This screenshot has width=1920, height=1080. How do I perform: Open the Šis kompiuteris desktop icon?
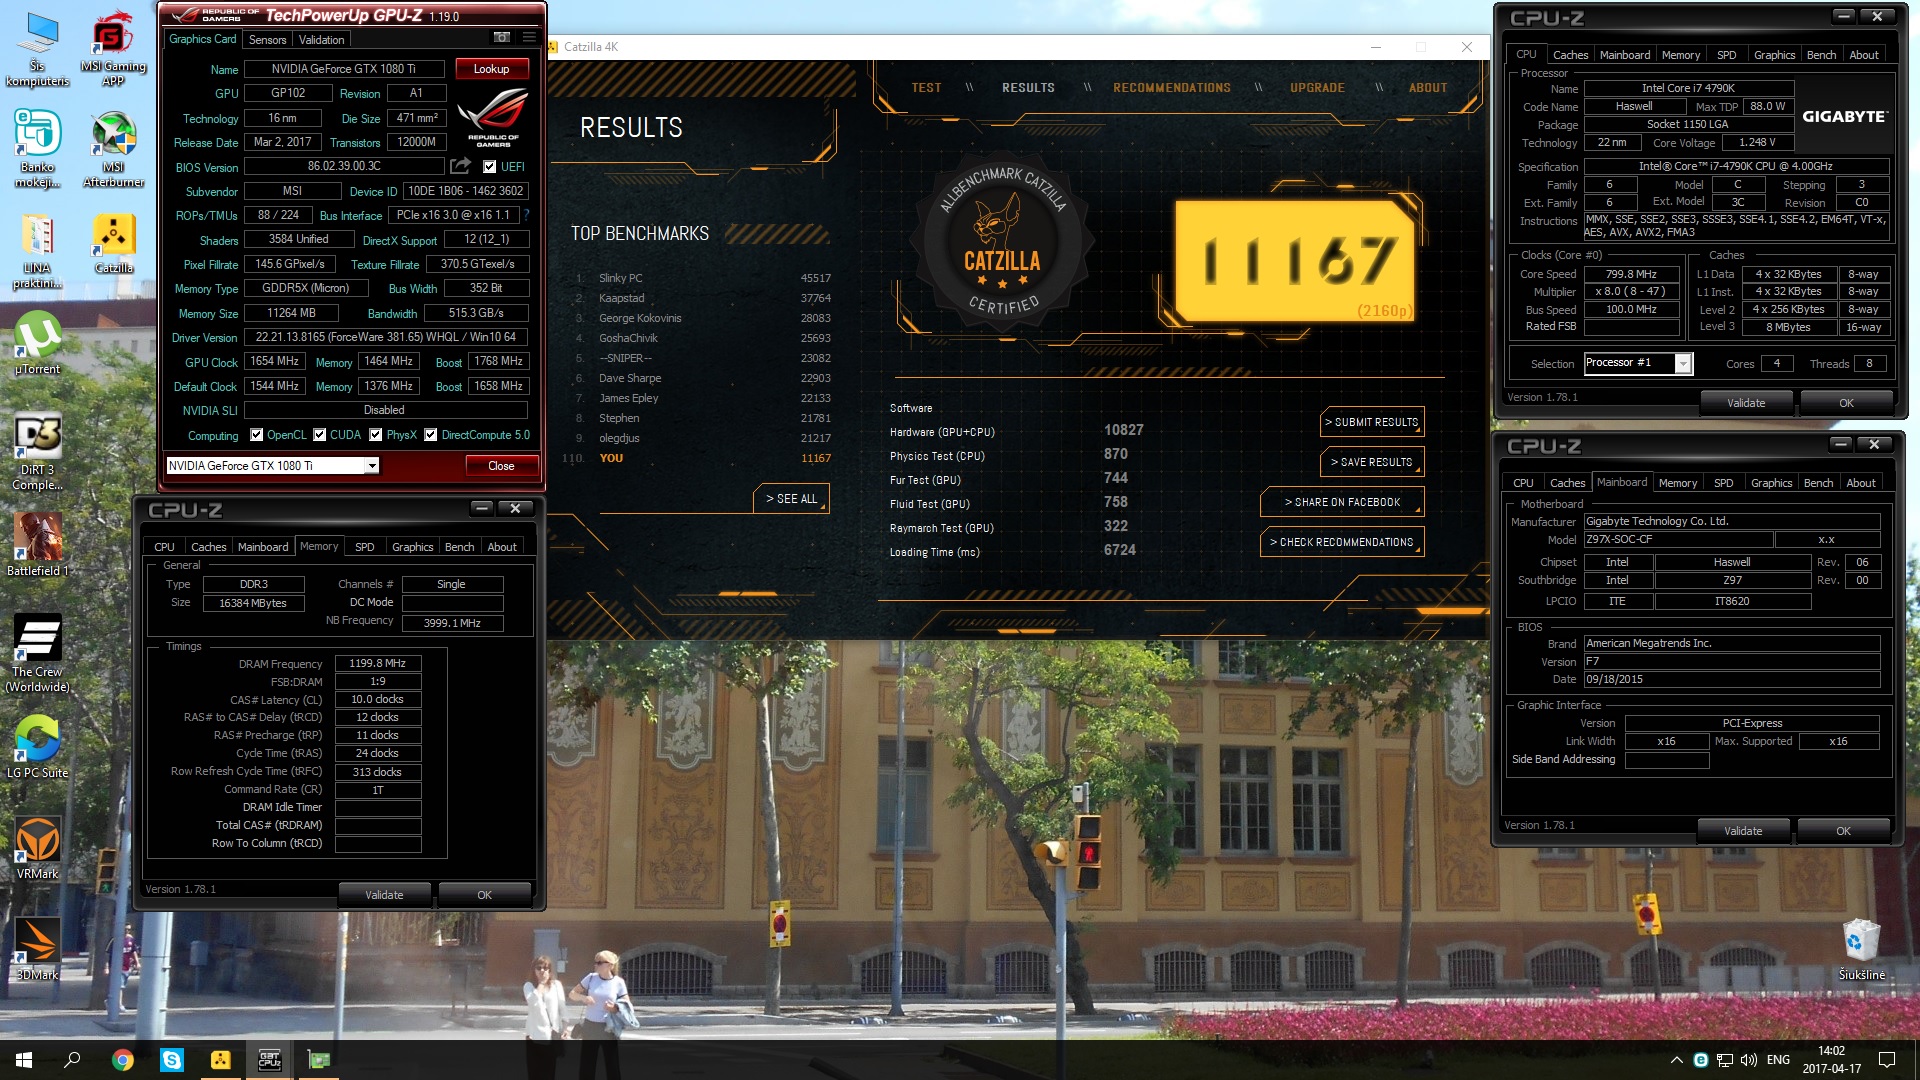click(37, 48)
